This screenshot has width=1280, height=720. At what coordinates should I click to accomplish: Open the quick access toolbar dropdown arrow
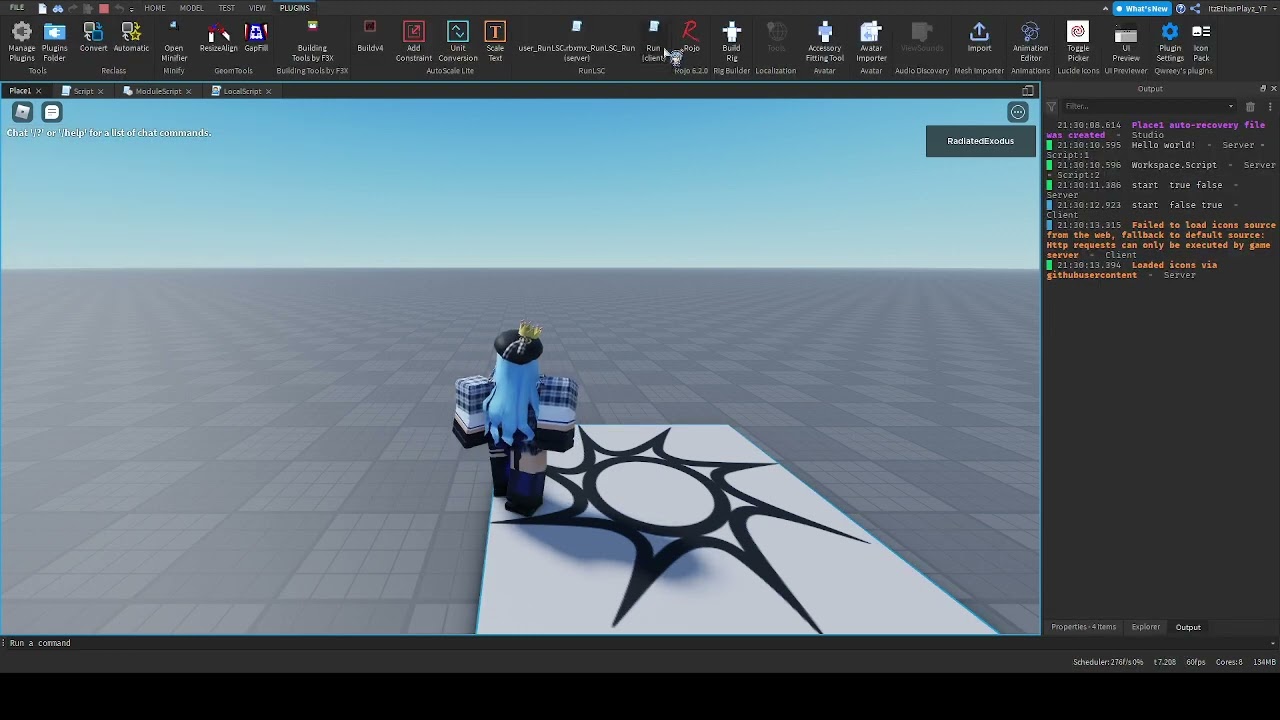coord(131,9)
